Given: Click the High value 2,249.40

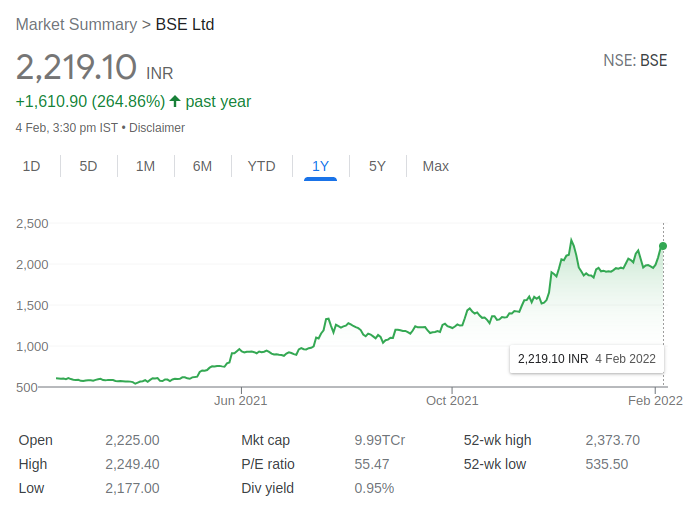Looking at the screenshot, I should click(132, 464).
